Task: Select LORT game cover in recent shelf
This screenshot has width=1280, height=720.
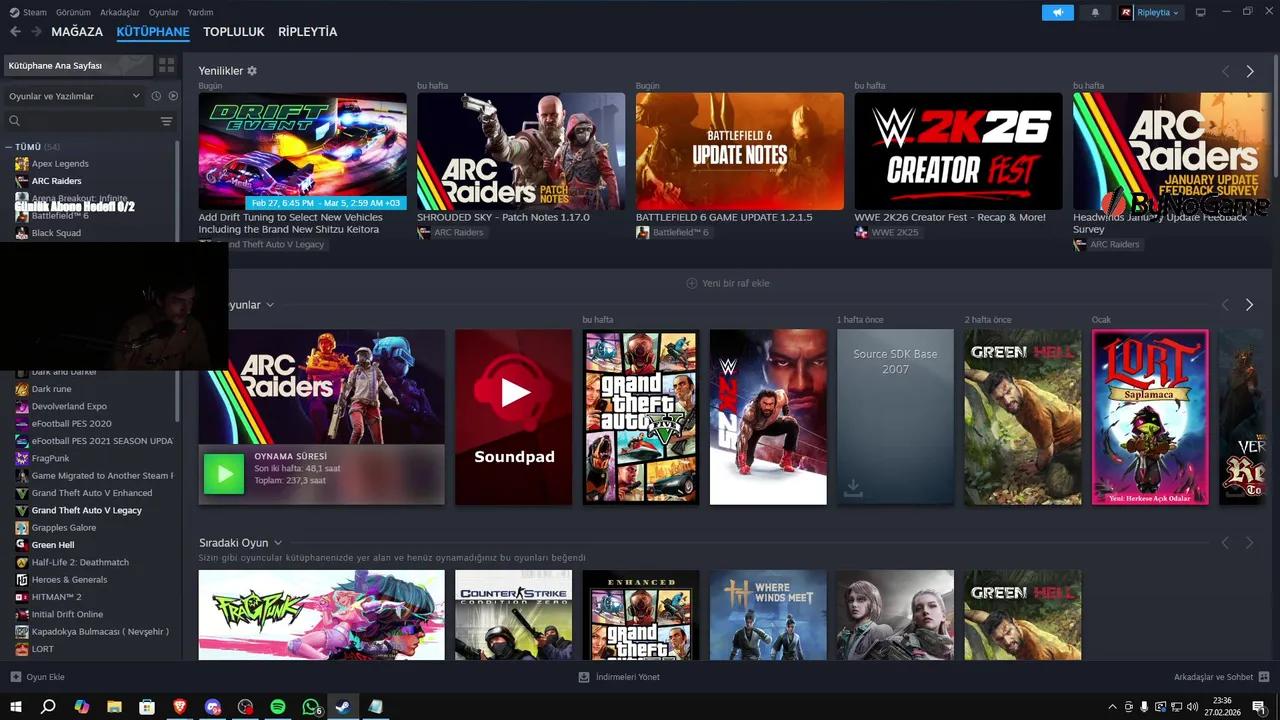Action: coord(1150,417)
